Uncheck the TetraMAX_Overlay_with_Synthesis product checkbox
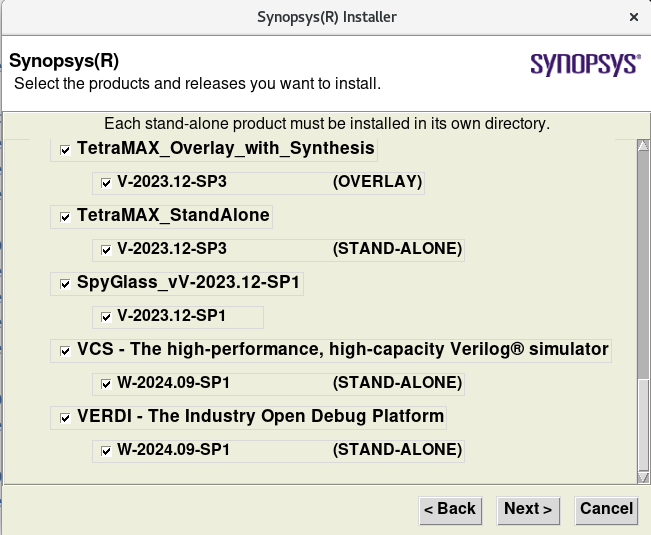The image size is (651, 535). [65, 150]
